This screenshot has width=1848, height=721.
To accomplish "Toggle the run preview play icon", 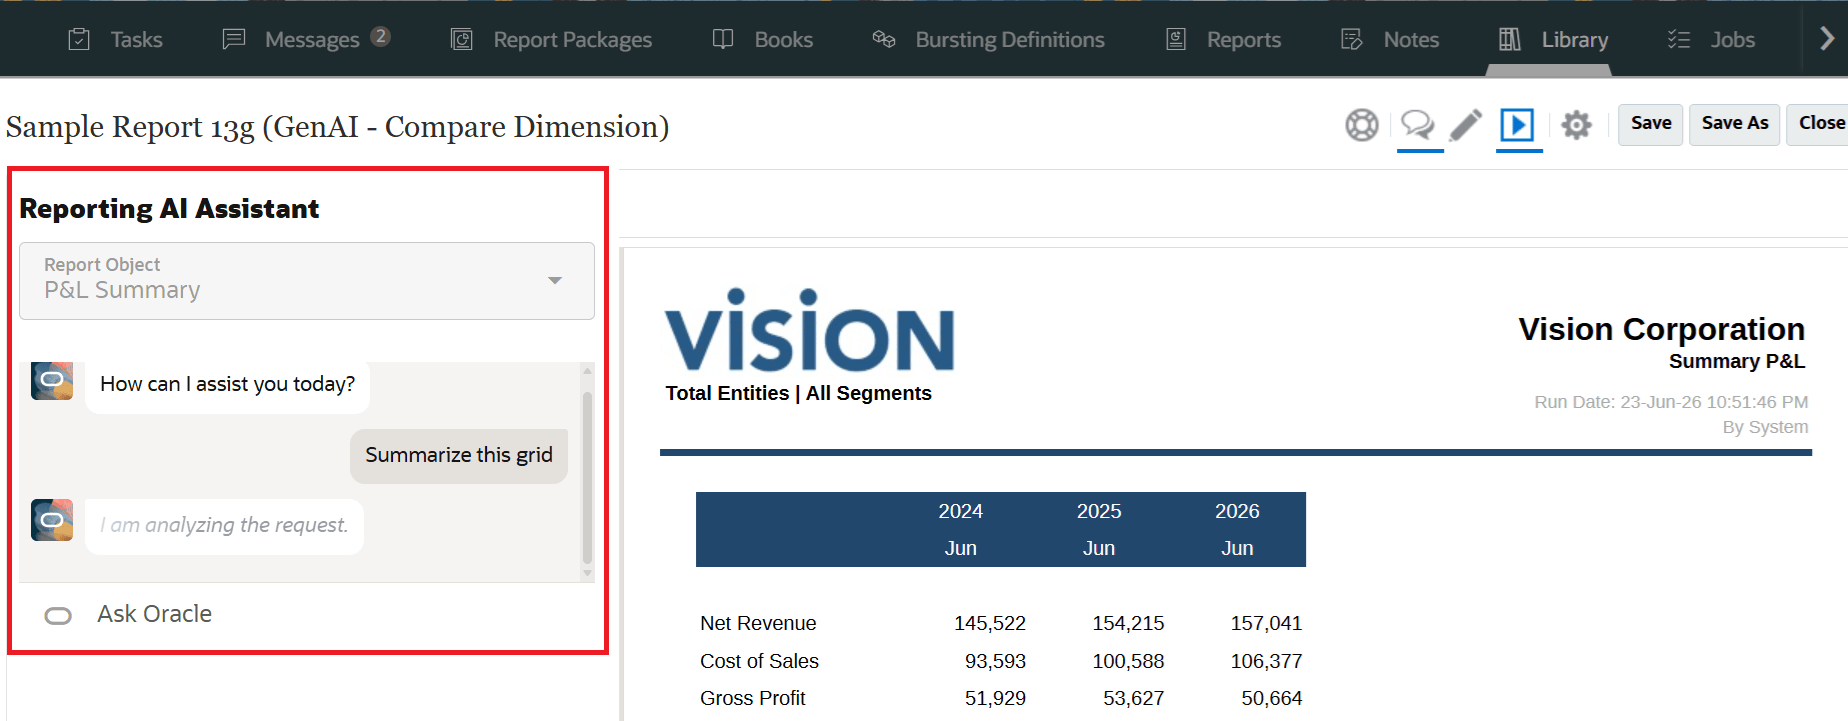I will click(x=1517, y=125).
